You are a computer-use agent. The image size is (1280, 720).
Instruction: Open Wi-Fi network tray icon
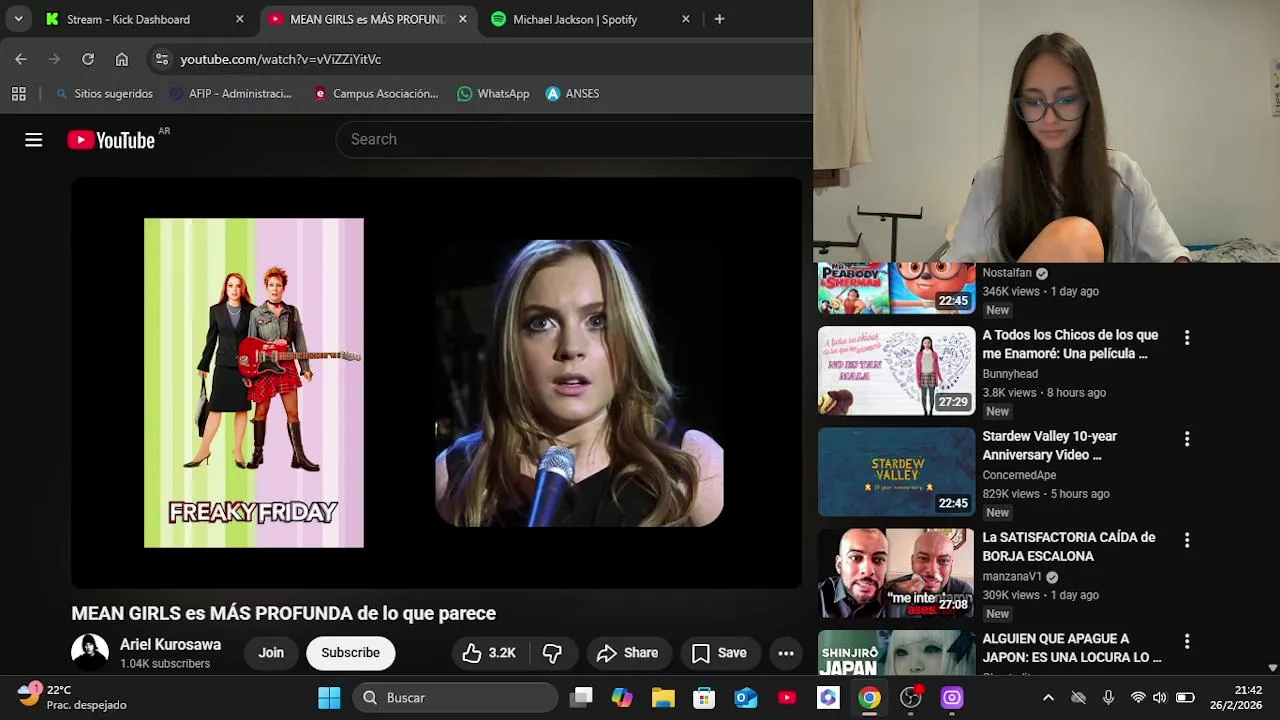pos(1138,698)
